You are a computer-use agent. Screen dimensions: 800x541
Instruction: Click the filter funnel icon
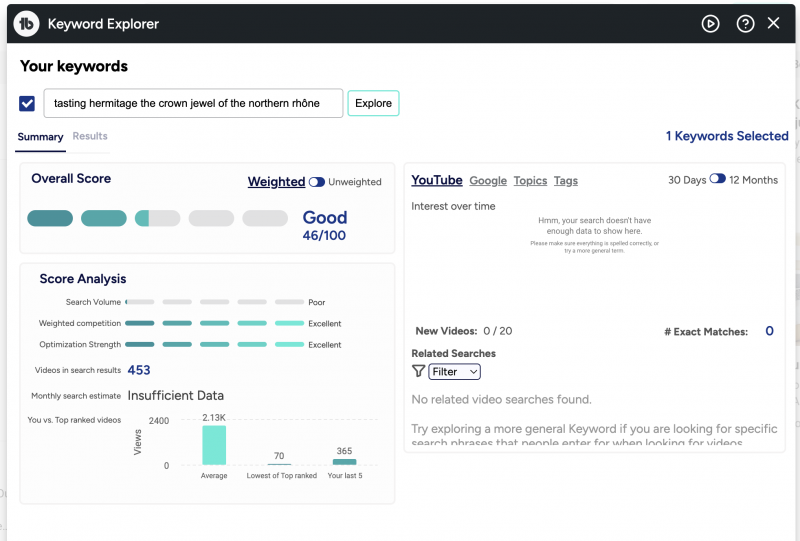pos(419,371)
